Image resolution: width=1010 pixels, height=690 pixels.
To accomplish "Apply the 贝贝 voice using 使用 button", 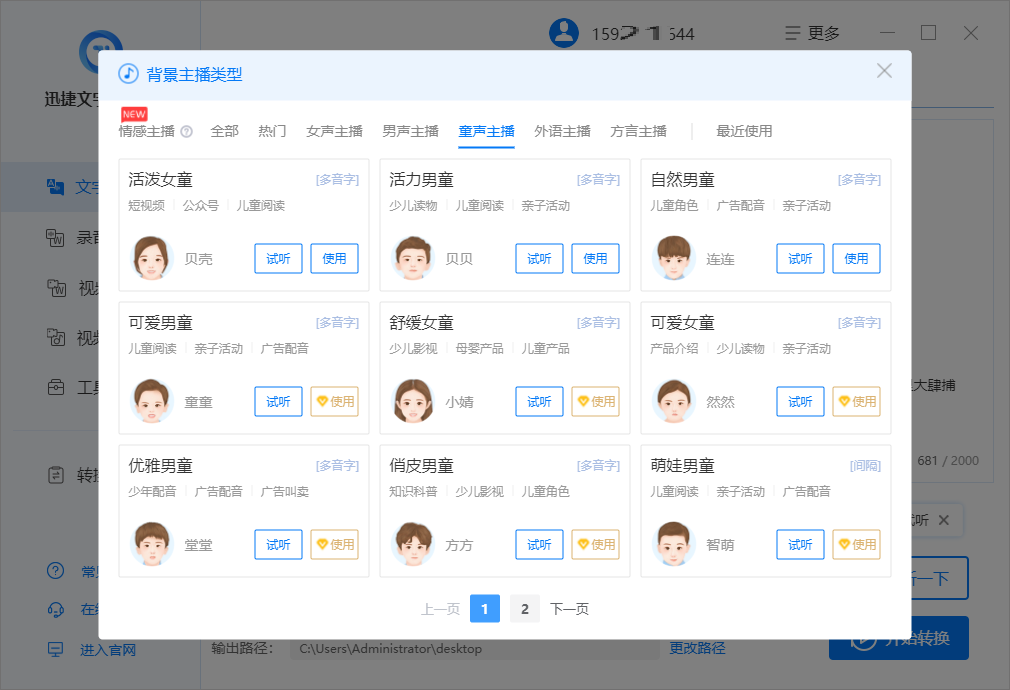I will pos(595,258).
